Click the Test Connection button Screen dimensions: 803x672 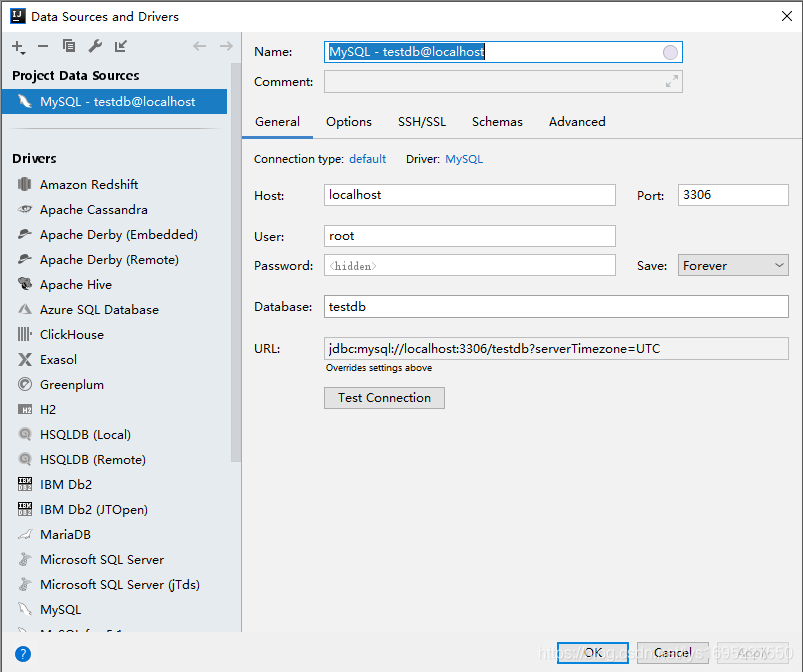click(384, 398)
